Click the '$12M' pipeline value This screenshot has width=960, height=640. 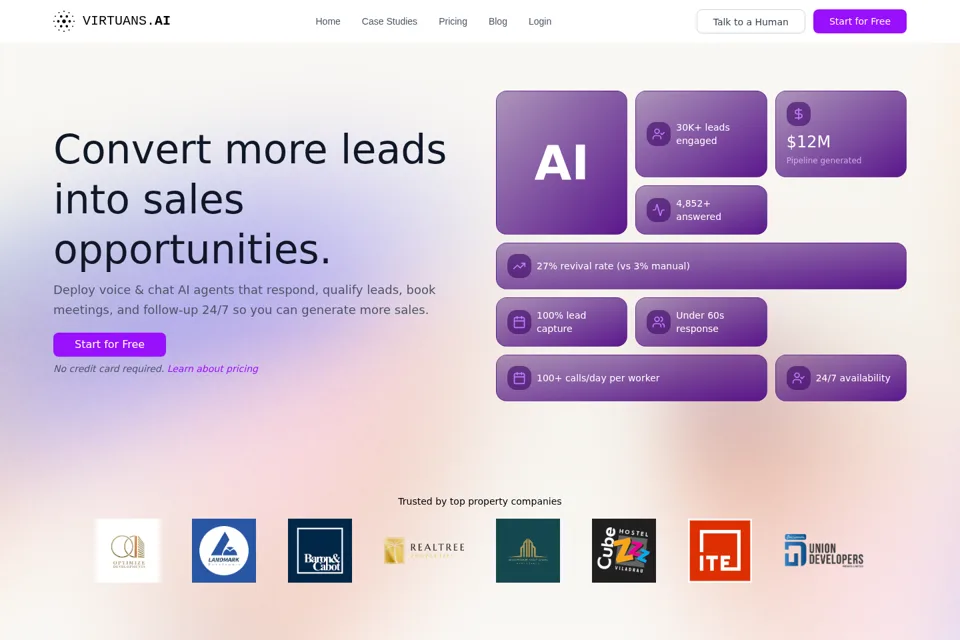pyautogui.click(x=808, y=141)
